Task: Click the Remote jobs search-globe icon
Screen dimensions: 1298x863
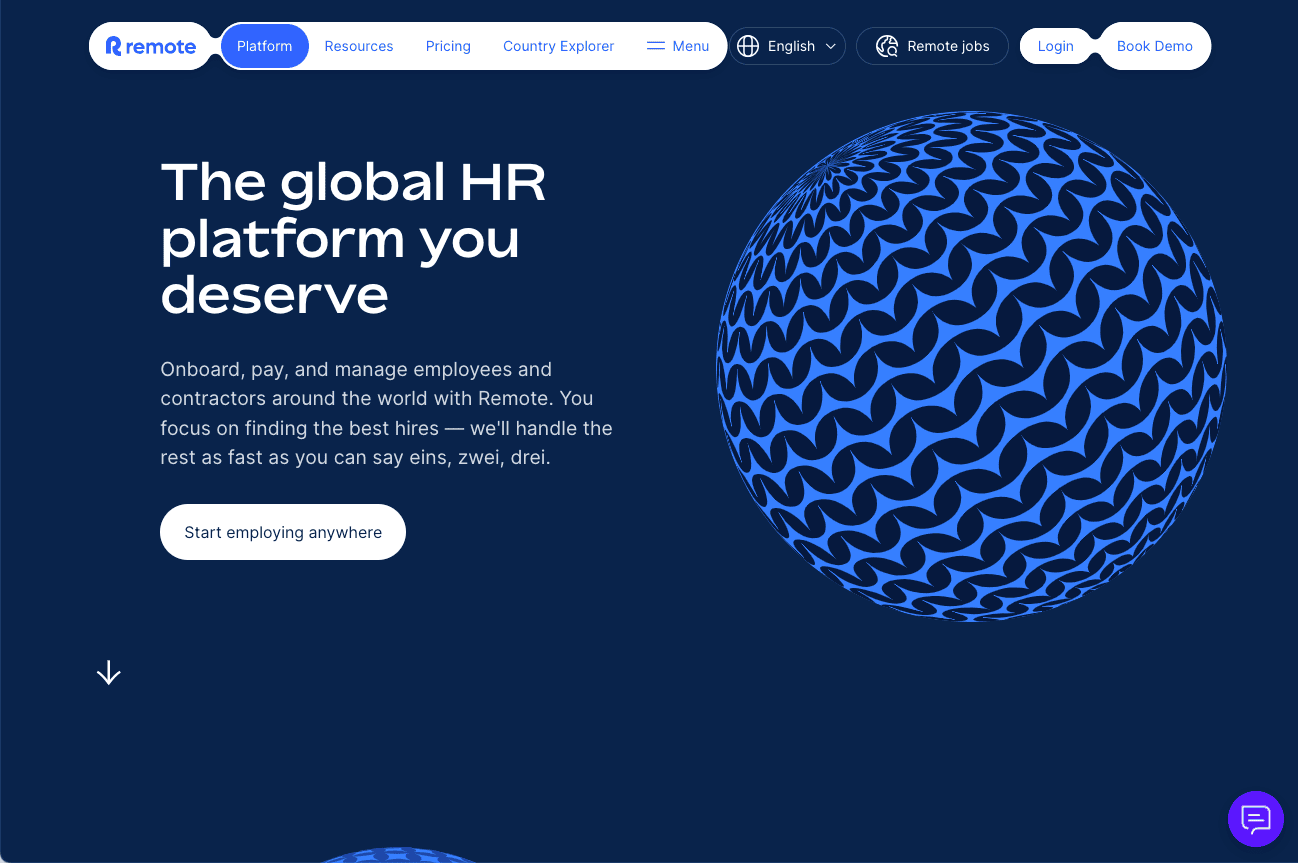Action: coord(887,46)
